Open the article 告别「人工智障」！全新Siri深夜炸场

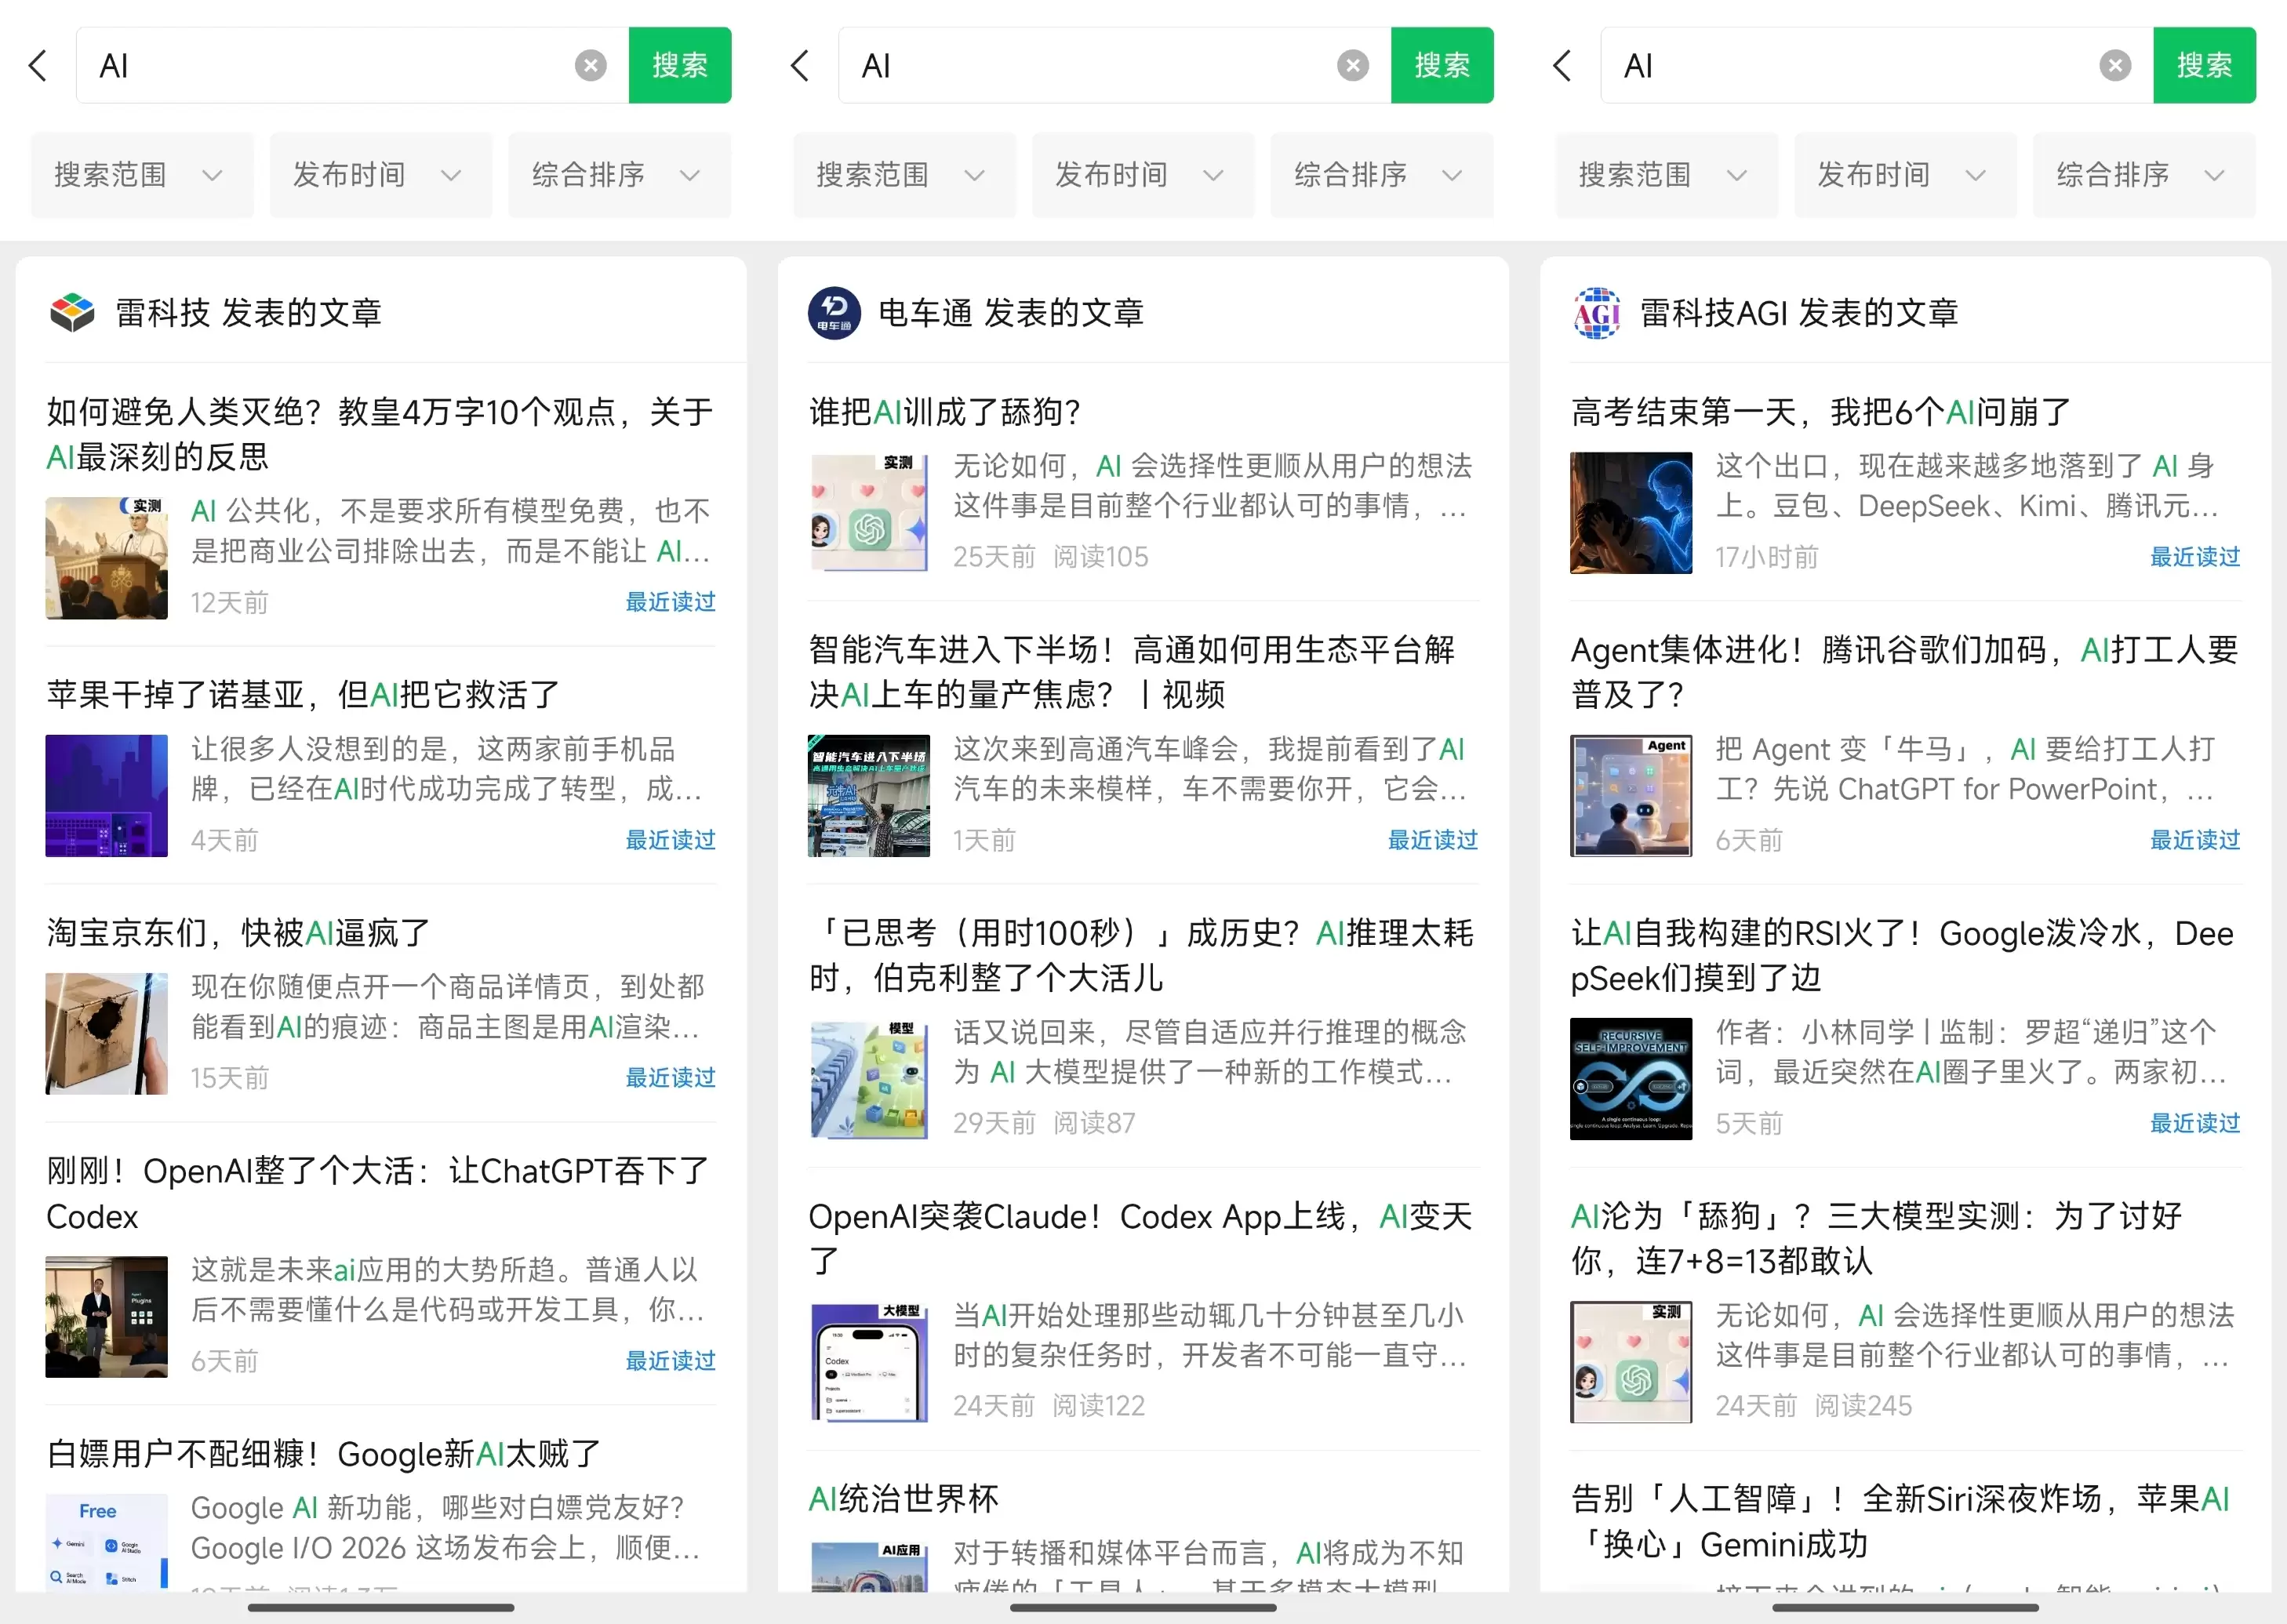click(x=1901, y=1521)
